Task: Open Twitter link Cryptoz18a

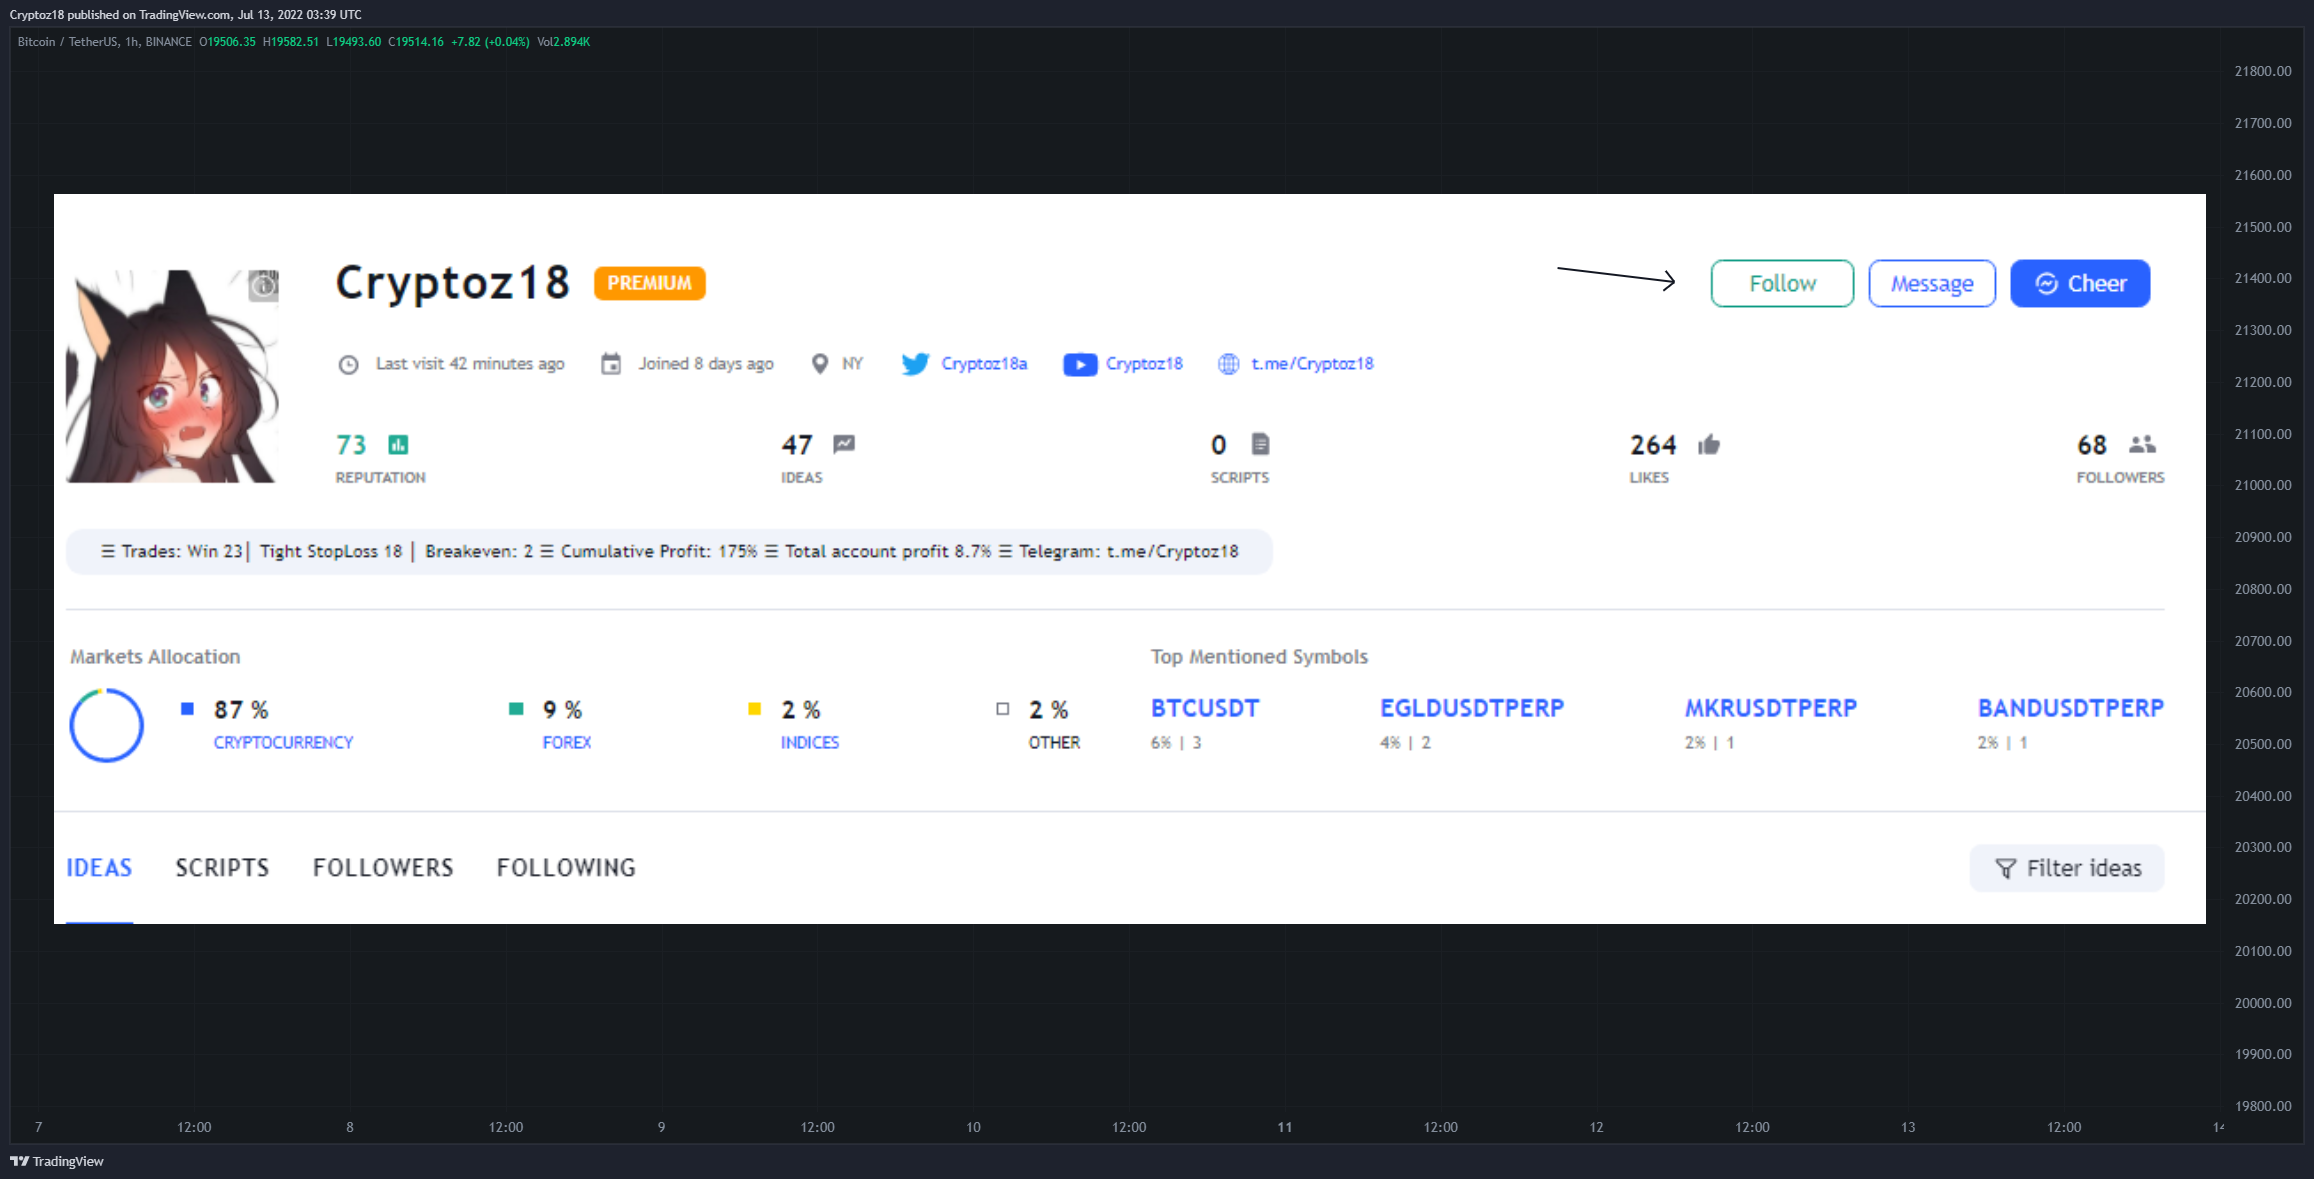Action: pos(984,363)
